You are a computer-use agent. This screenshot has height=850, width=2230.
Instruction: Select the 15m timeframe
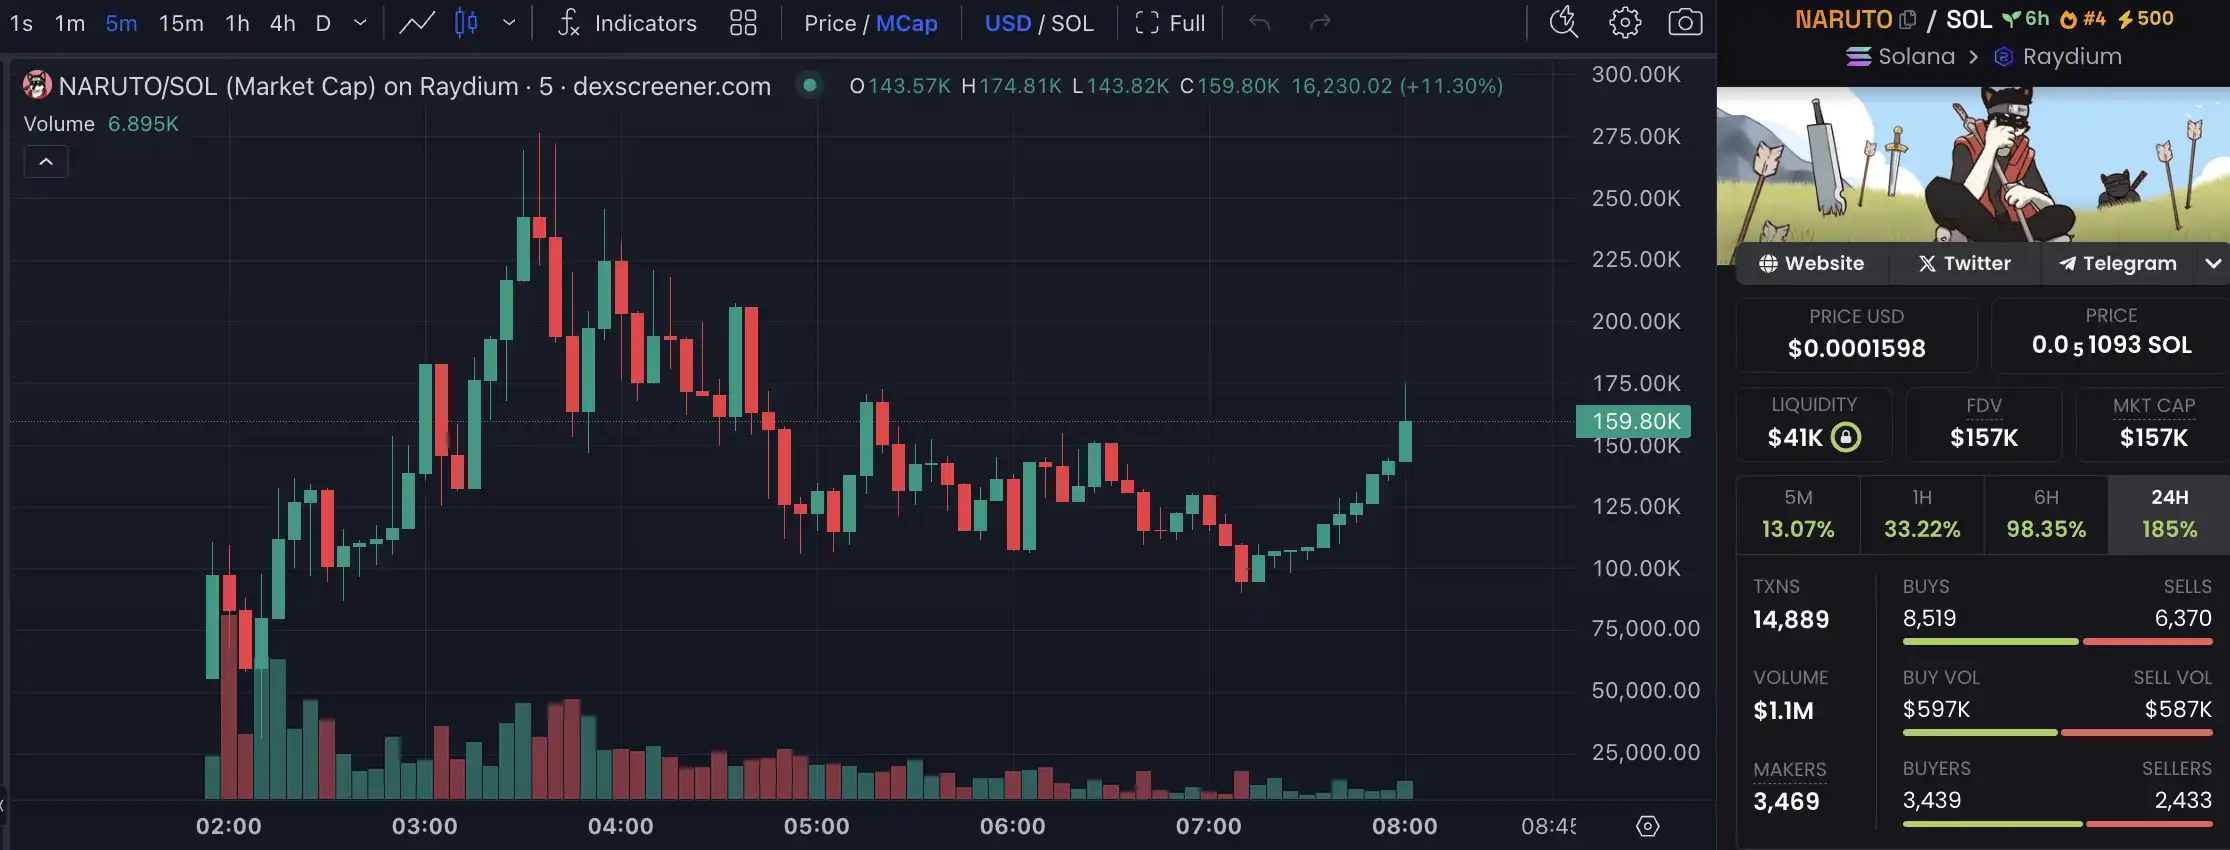click(x=181, y=23)
